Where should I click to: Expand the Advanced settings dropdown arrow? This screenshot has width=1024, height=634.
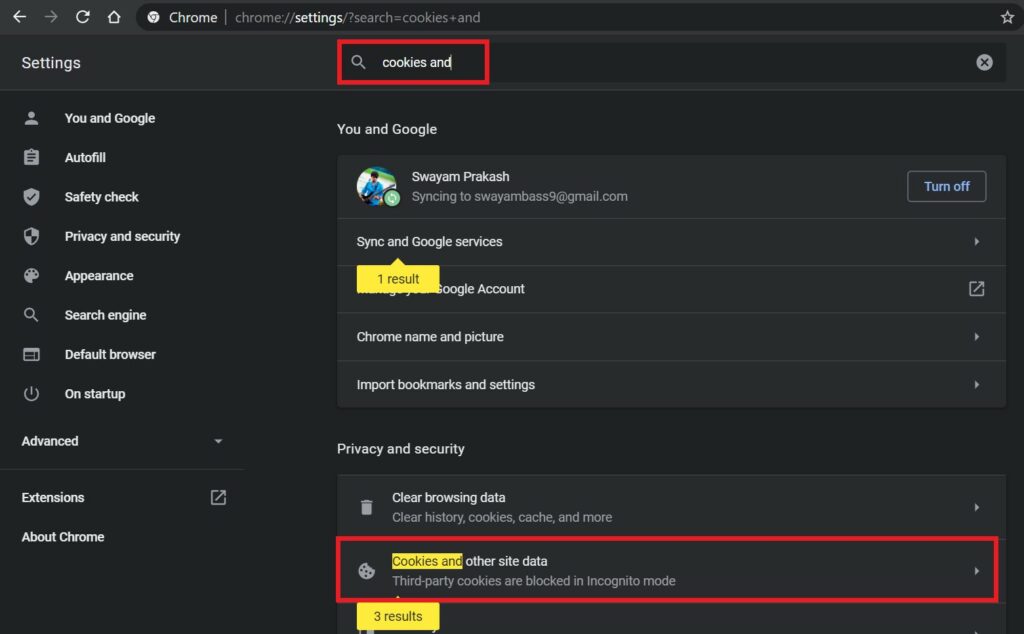pos(218,441)
